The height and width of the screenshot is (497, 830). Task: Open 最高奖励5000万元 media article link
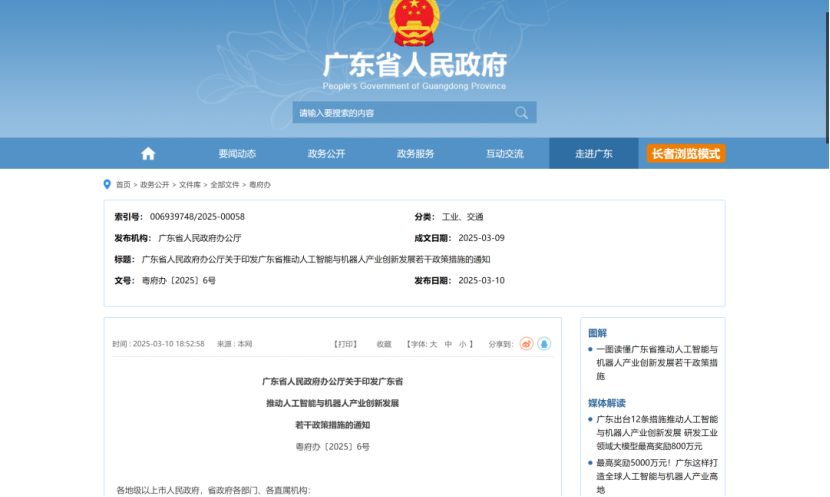[x=657, y=476]
